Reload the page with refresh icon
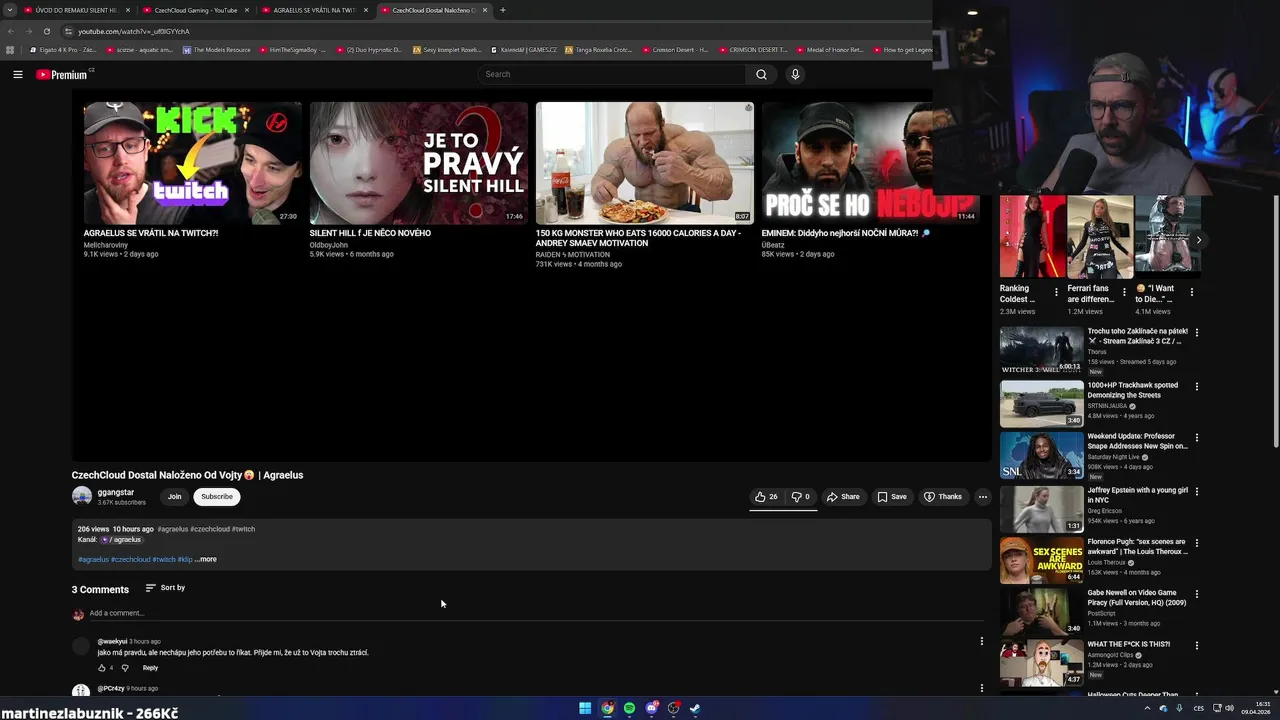The height and width of the screenshot is (720, 1280). [x=46, y=31]
